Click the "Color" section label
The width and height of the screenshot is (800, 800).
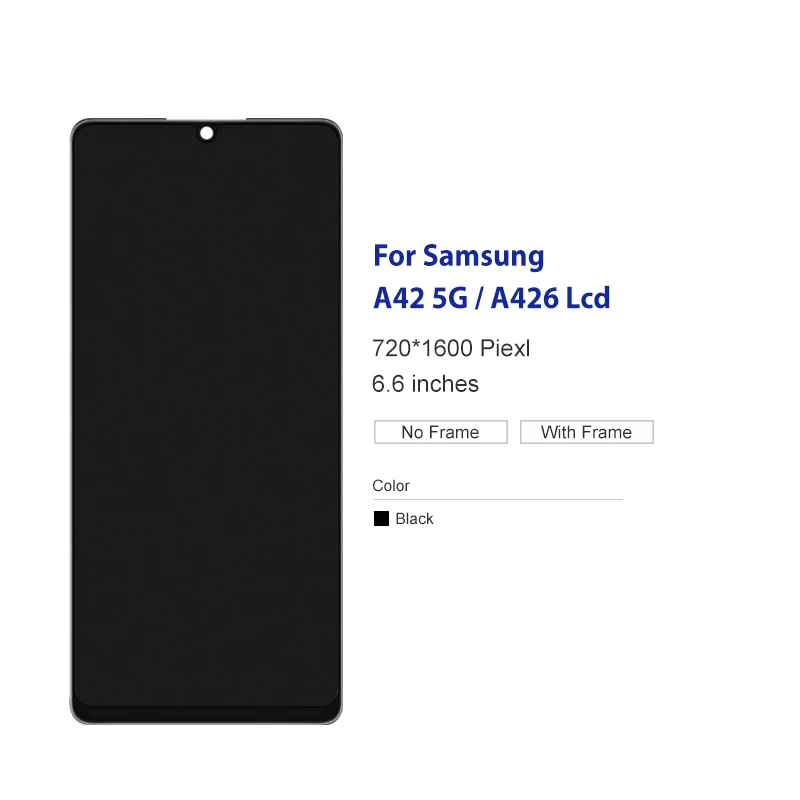pyautogui.click(x=391, y=486)
